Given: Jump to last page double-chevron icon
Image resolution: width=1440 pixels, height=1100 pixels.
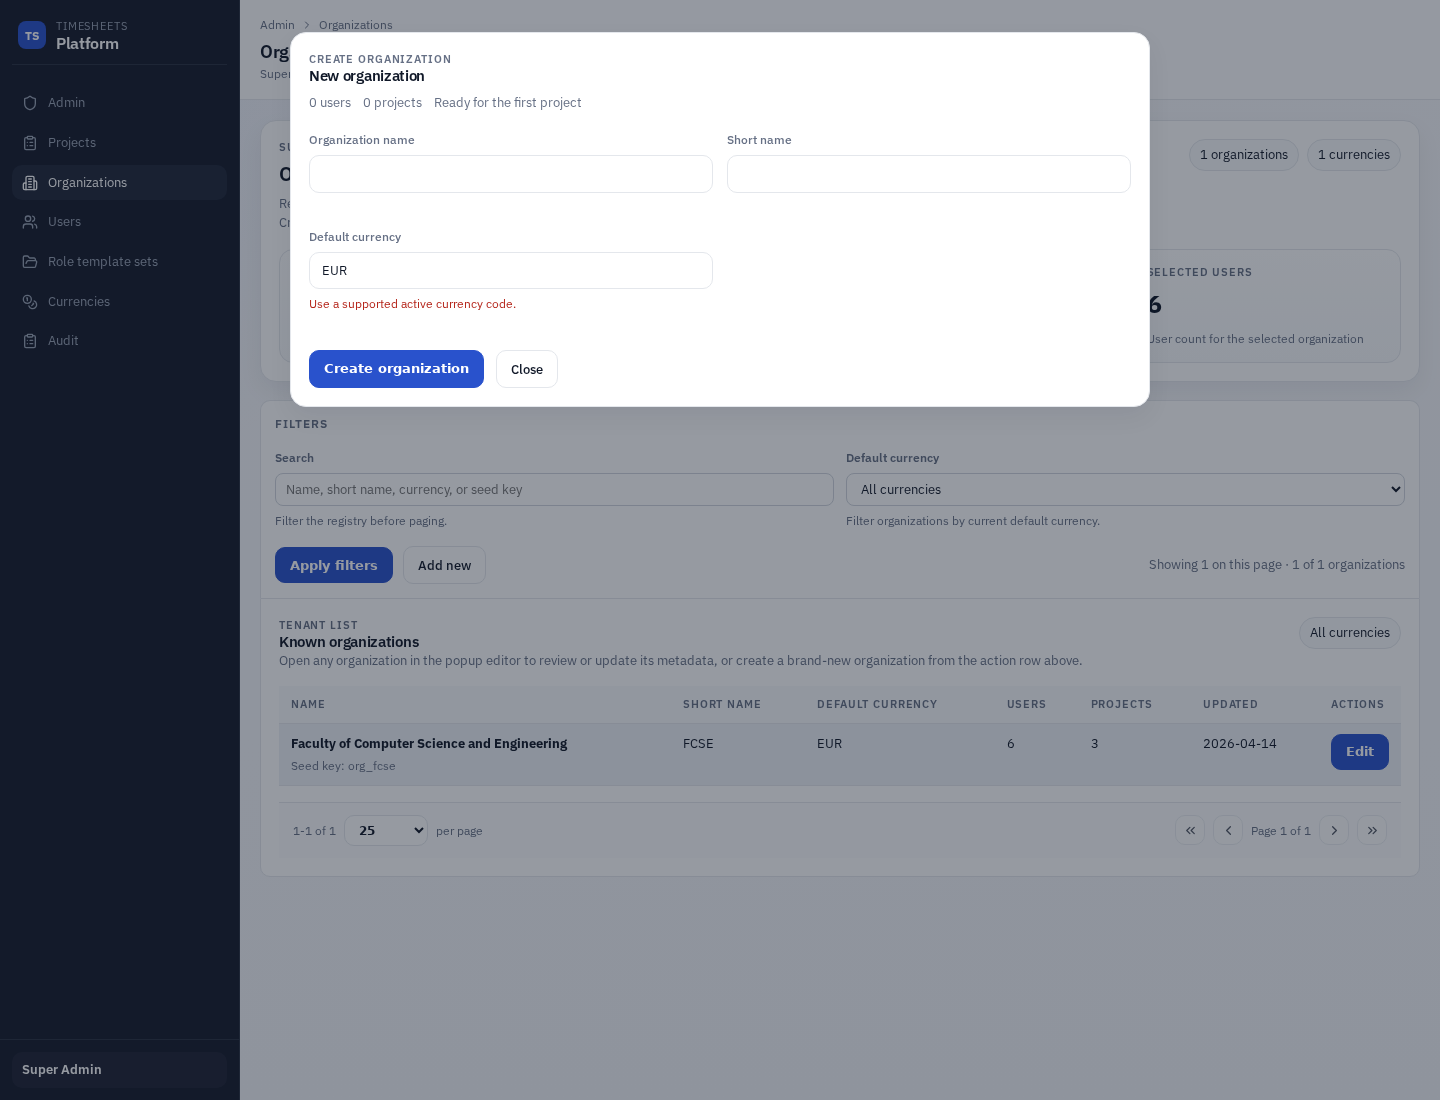Looking at the screenshot, I should pyautogui.click(x=1372, y=830).
